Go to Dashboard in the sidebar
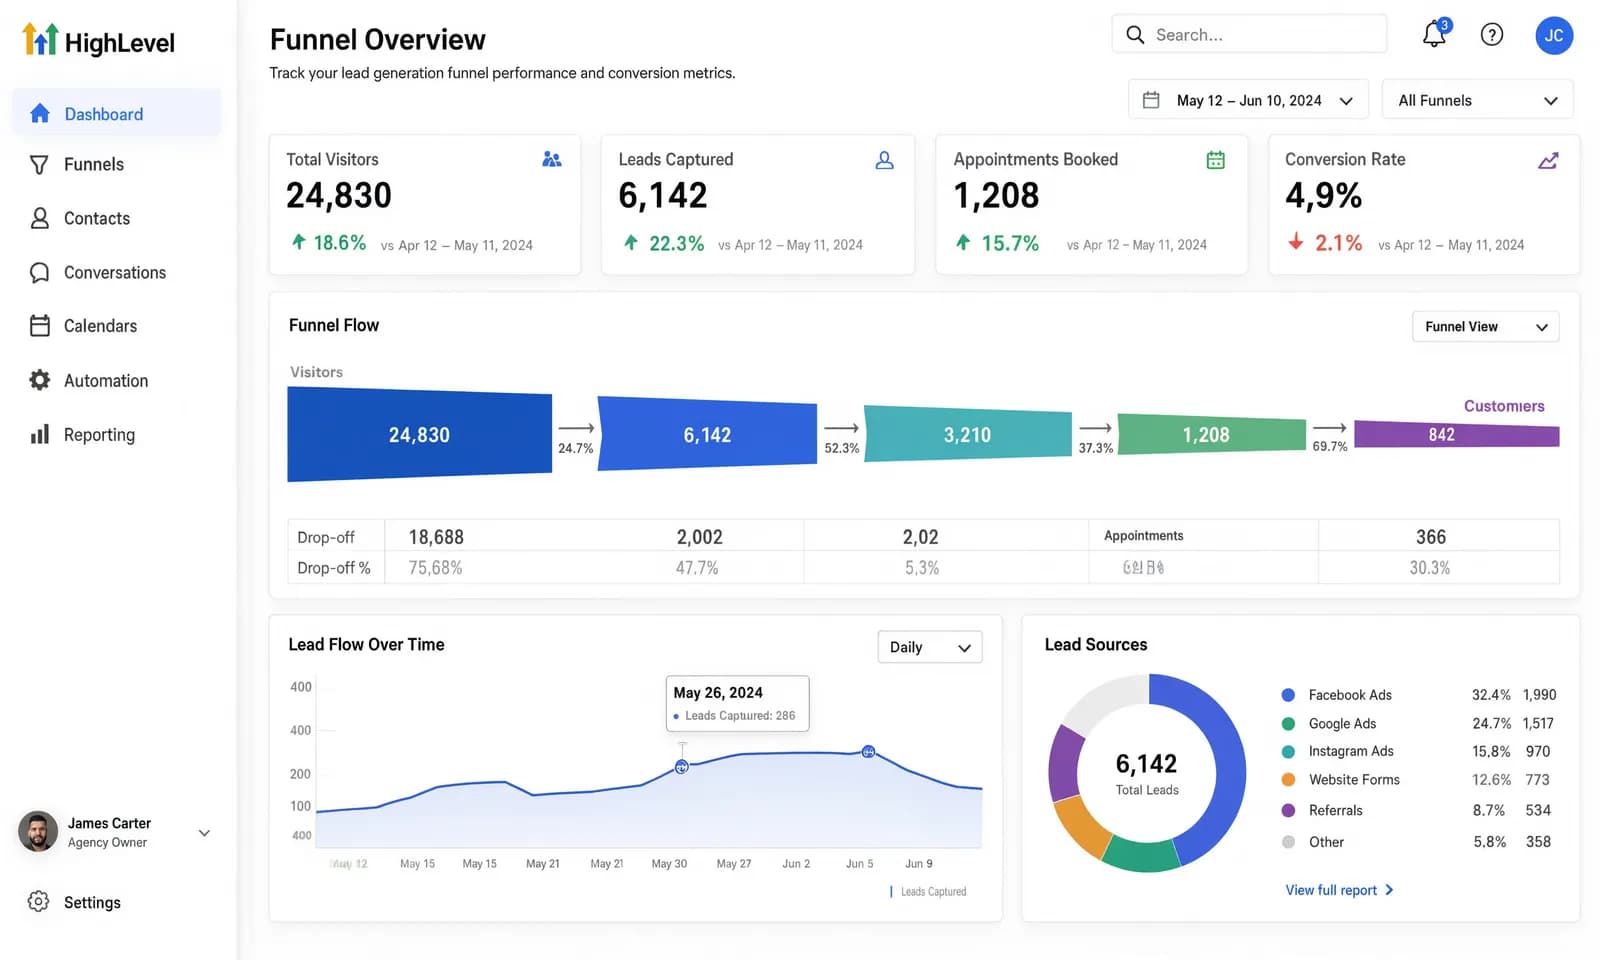The image size is (1600, 960). (117, 113)
